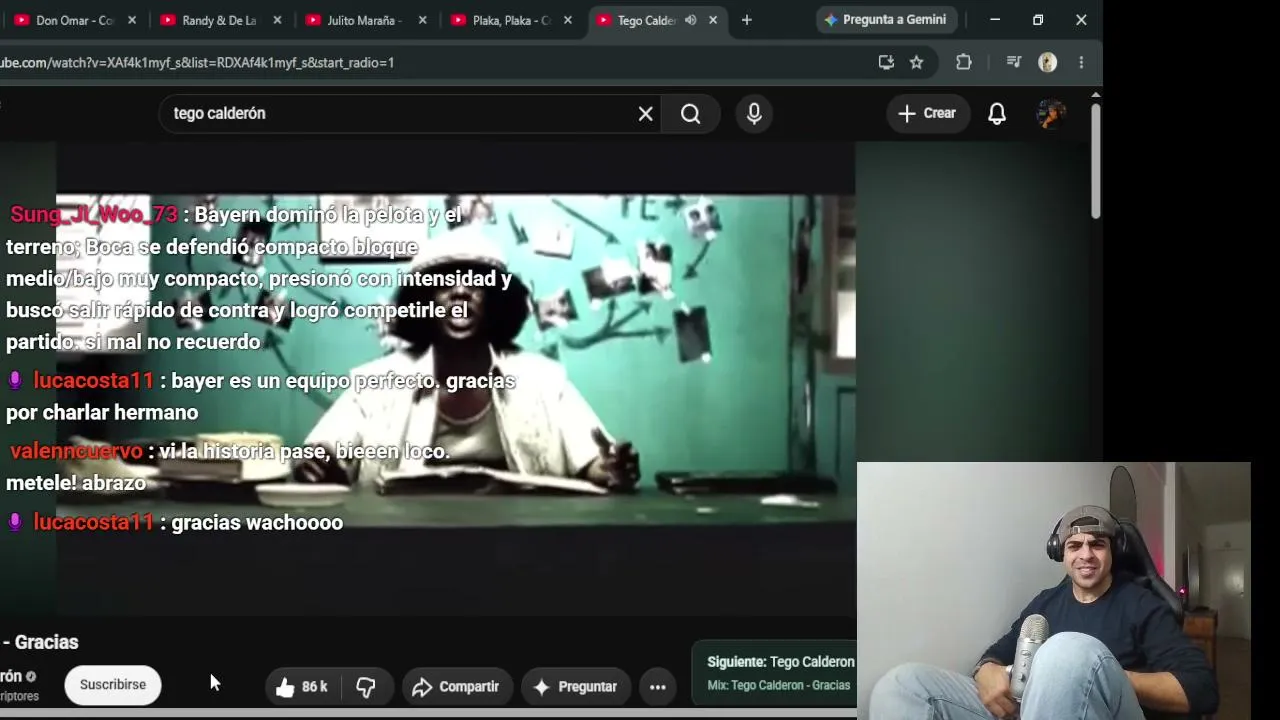The width and height of the screenshot is (1280, 720).
Task: Close the Don Omar tab
Action: (132, 20)
